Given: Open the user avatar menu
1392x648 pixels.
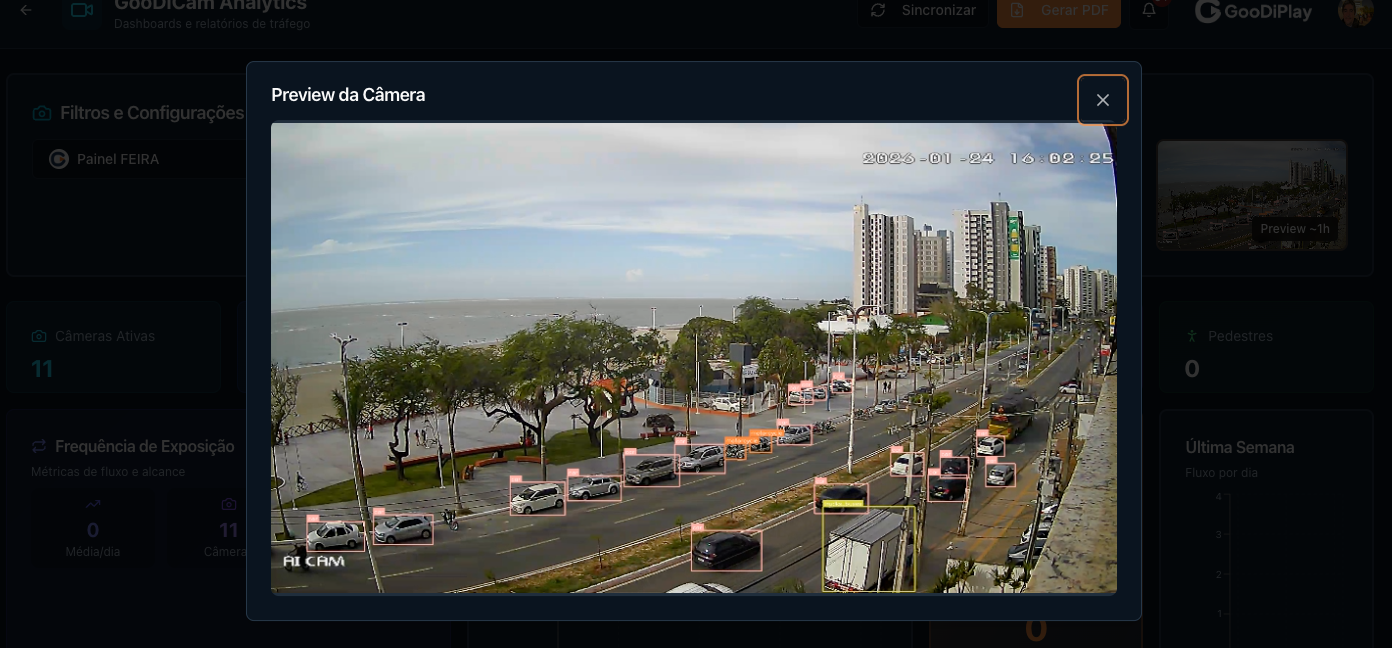Looking at the screenshot, I should (x=1355, y=11).
